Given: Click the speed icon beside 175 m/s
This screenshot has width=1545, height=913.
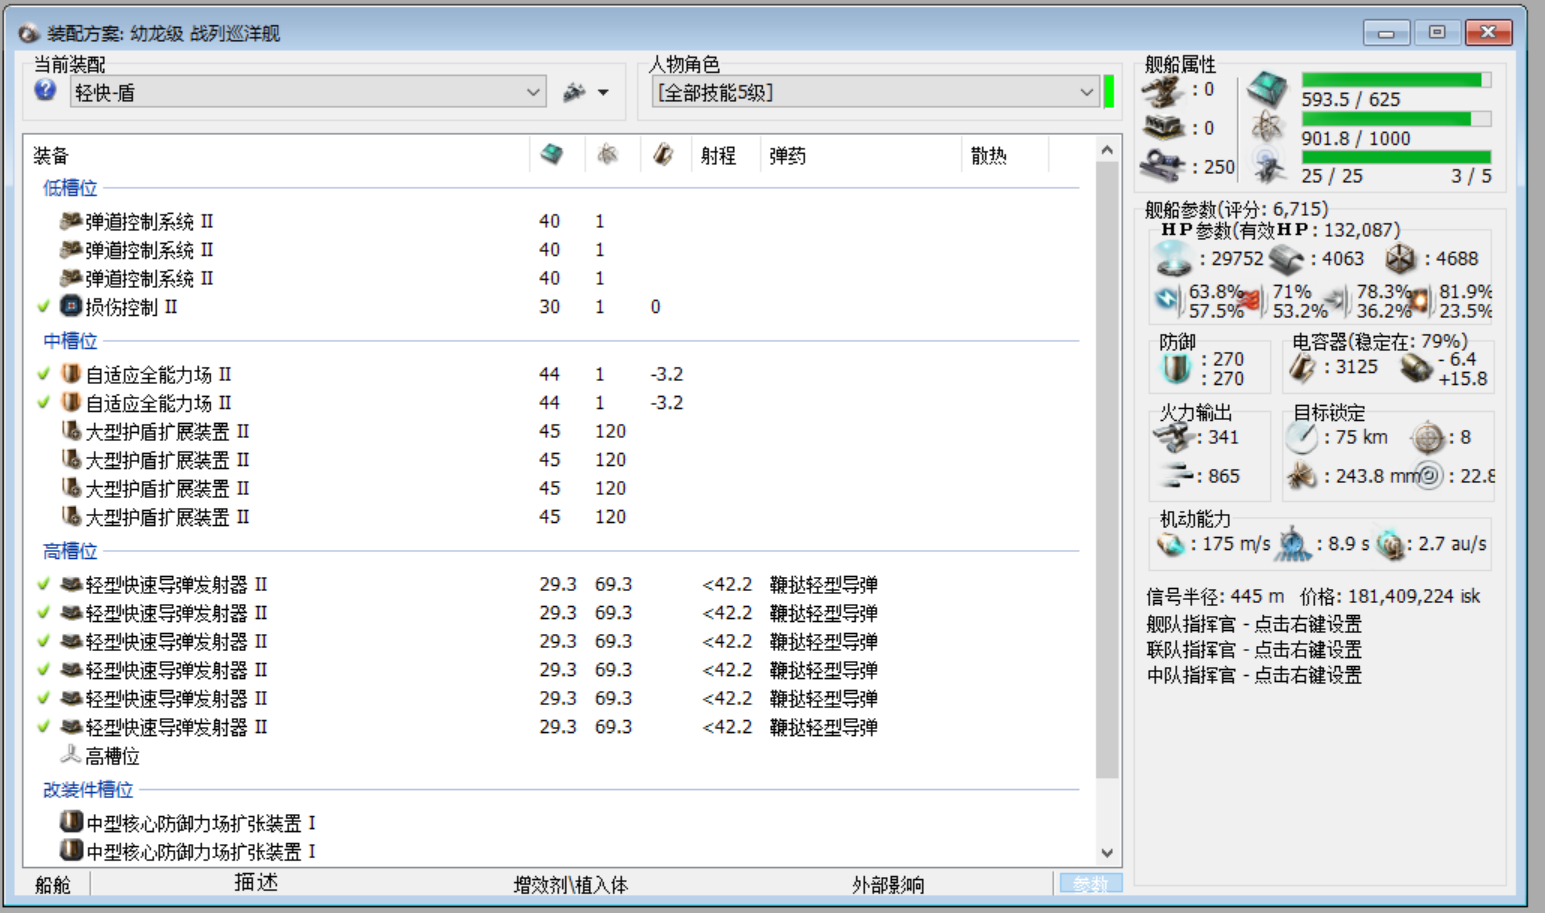Looking at the screenshot, I should click(1171, 544).
